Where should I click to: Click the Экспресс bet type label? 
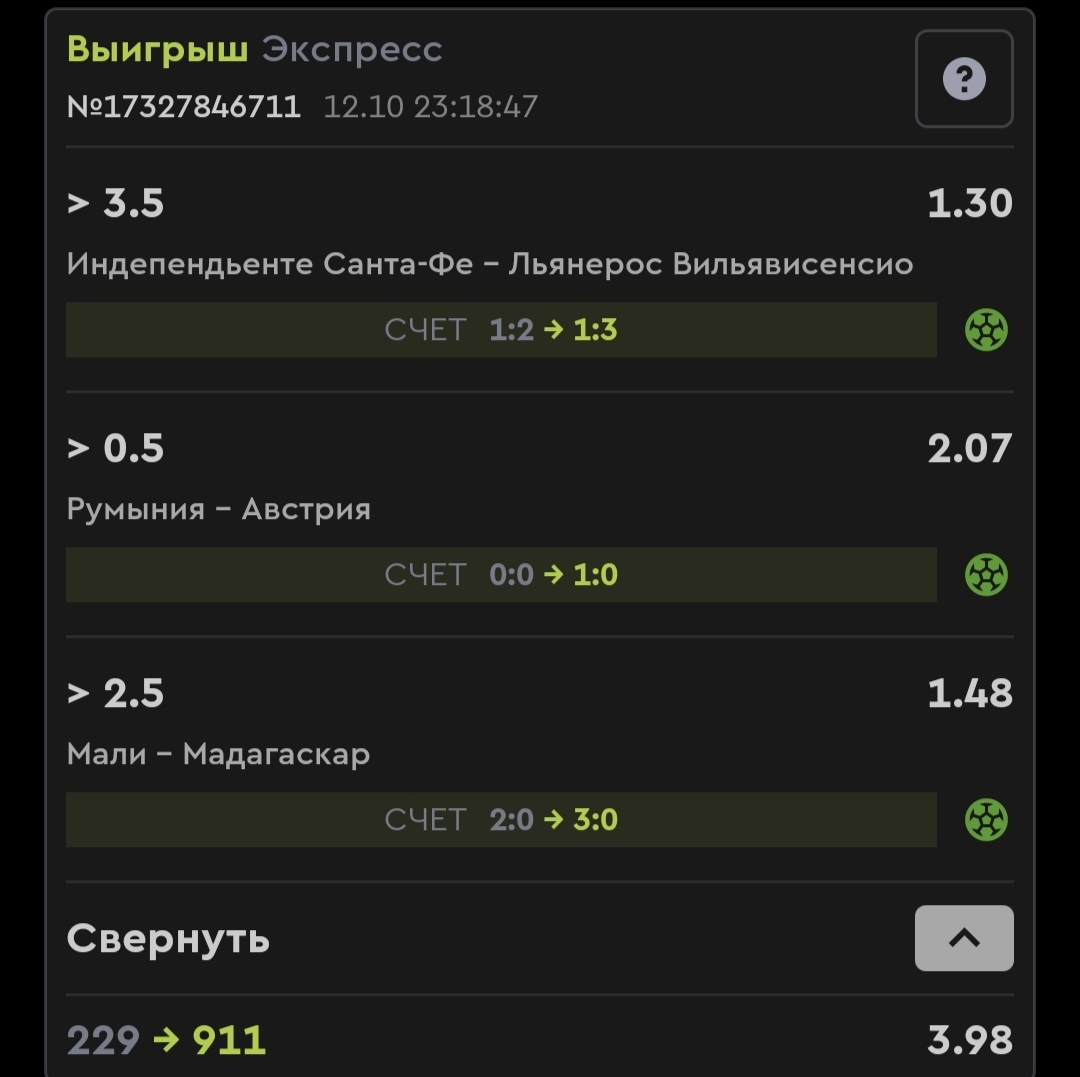[x=352, y=49]
